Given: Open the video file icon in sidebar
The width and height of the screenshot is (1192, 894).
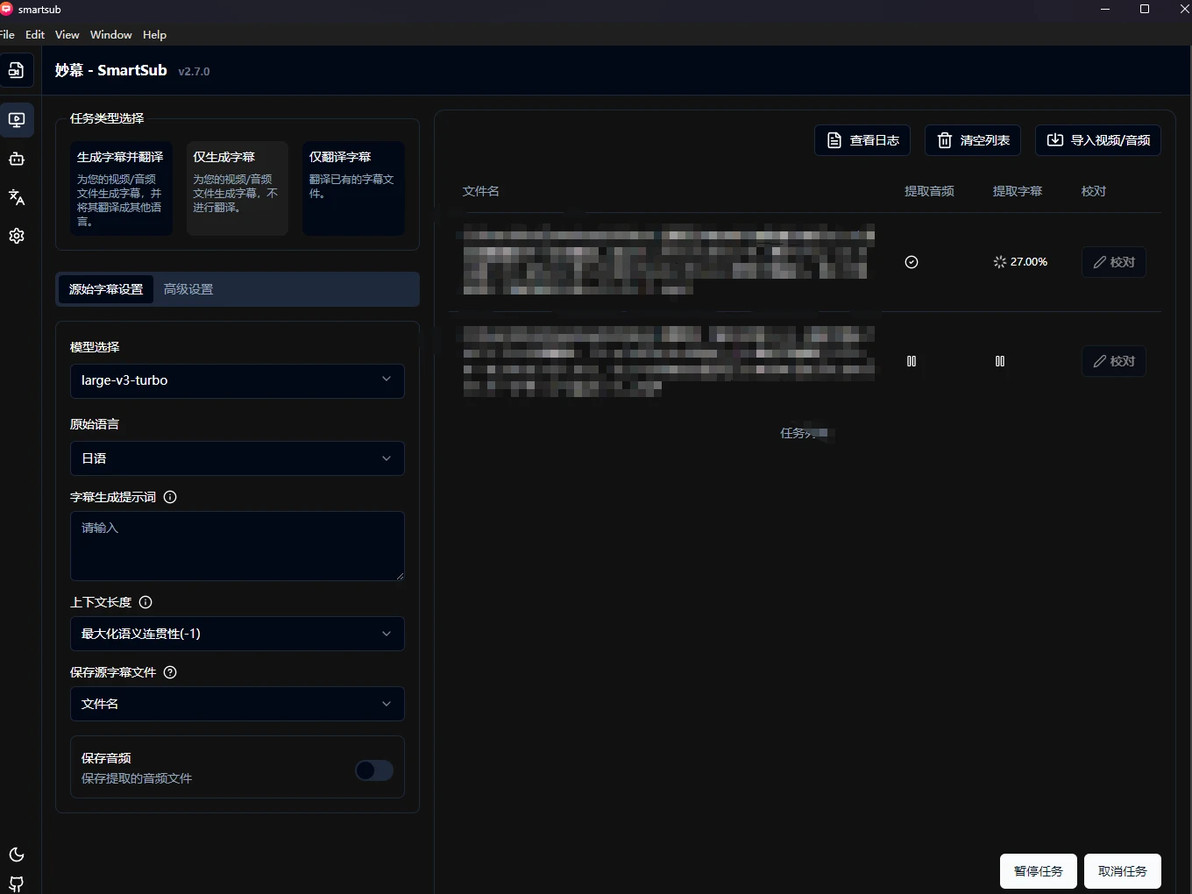Looking at the screenshot, I should pos(16,70).
